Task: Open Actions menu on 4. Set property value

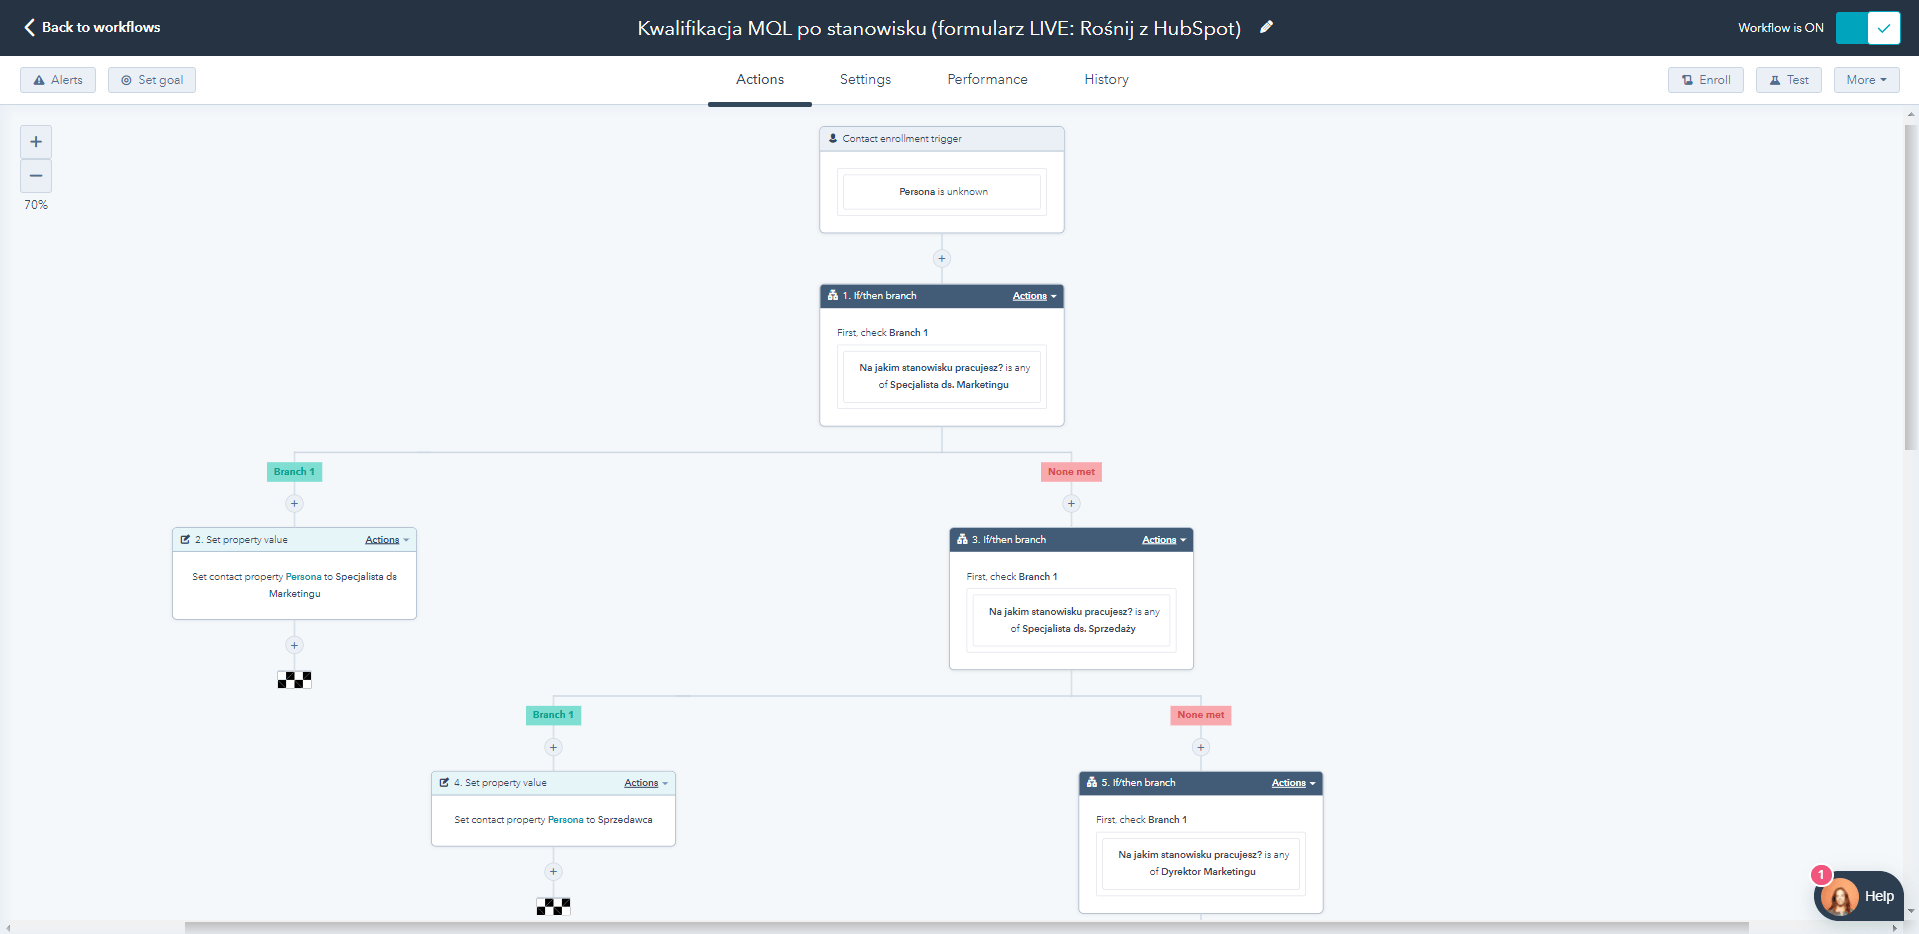Action: click(x=646, y=783)
